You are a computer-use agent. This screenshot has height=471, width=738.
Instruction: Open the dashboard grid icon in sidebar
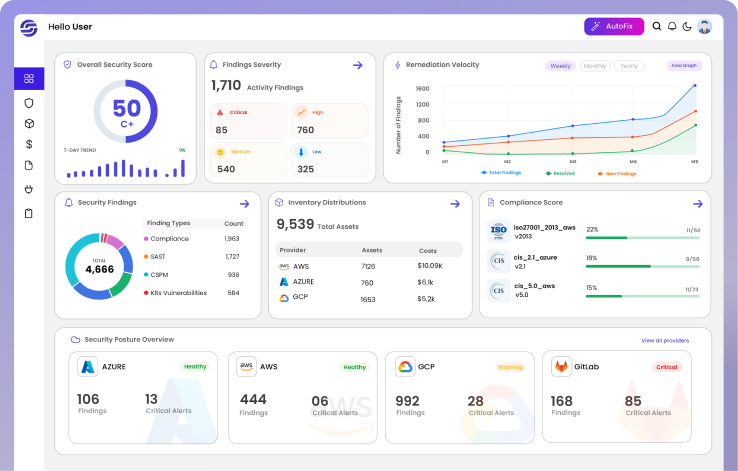pos(29,79)
